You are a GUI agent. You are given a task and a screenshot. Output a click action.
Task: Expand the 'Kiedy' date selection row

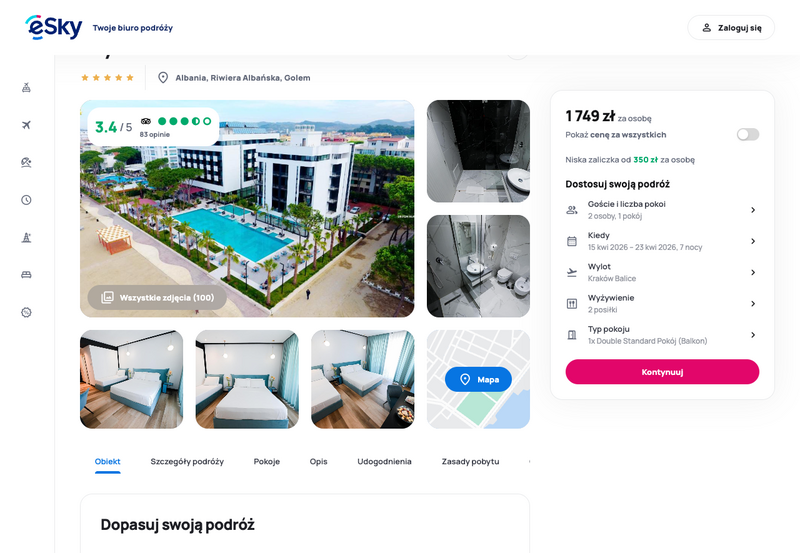(662, 241)
